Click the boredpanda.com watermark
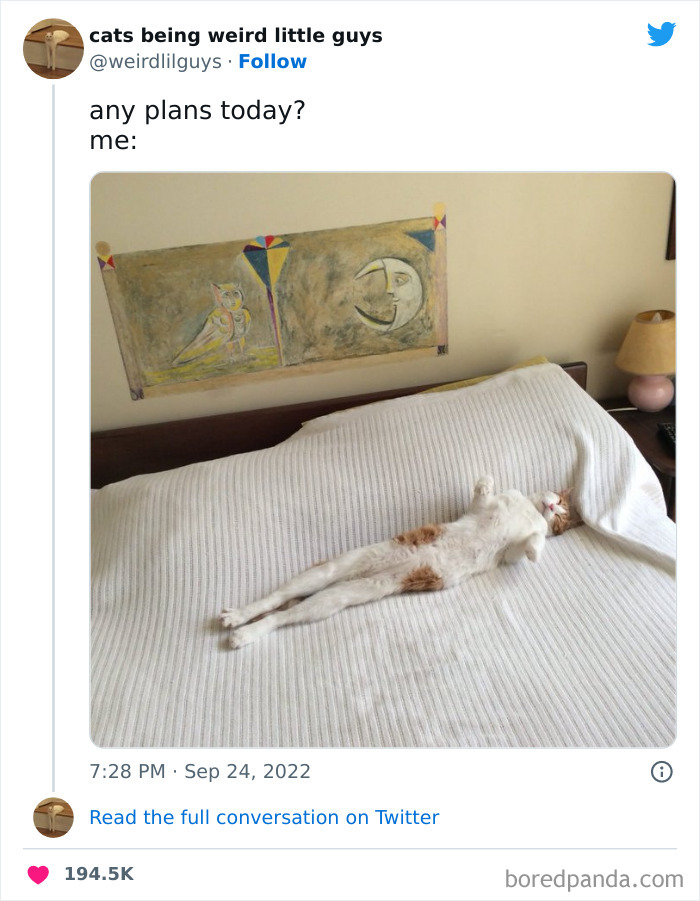The width and height of the screenshot is (700, 901). tap(593, 879)
